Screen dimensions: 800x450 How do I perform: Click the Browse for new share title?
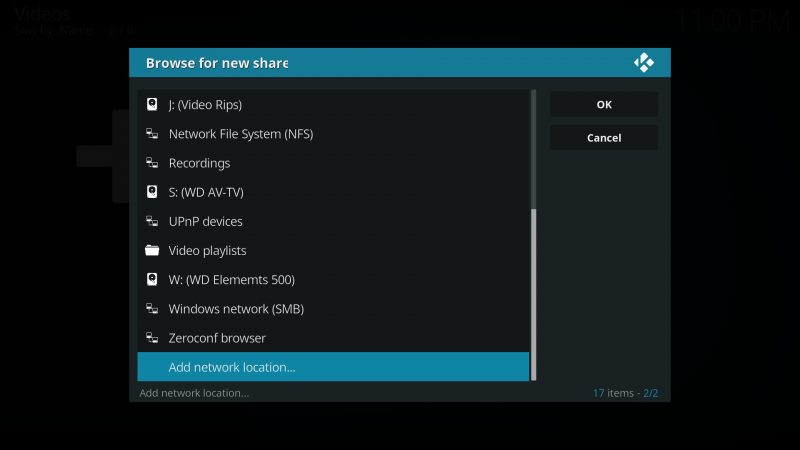coord(217,63)
